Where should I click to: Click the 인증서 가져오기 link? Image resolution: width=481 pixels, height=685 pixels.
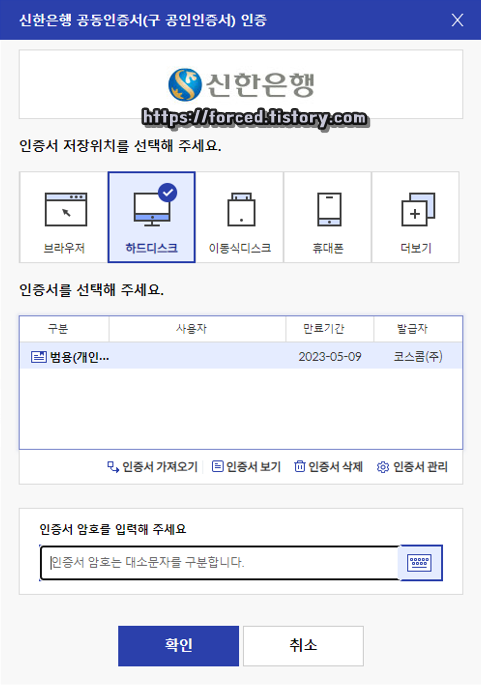(152, 467)
